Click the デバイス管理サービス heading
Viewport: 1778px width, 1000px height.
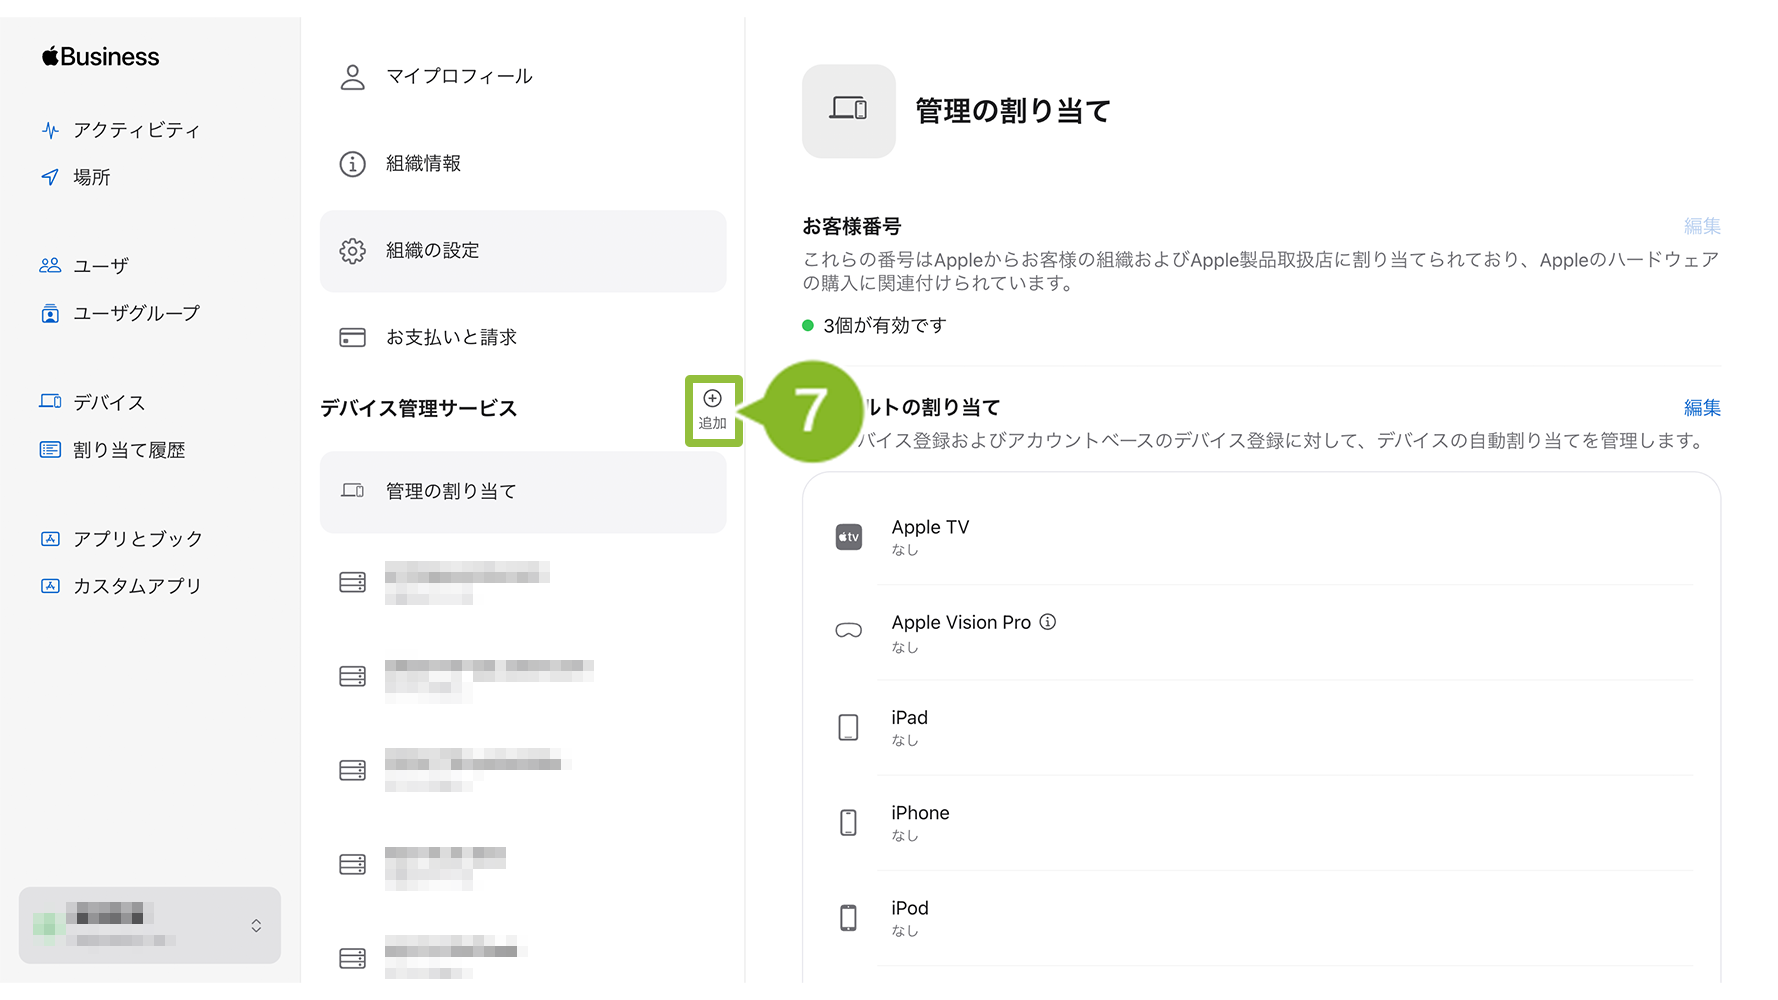click(419, 409)
